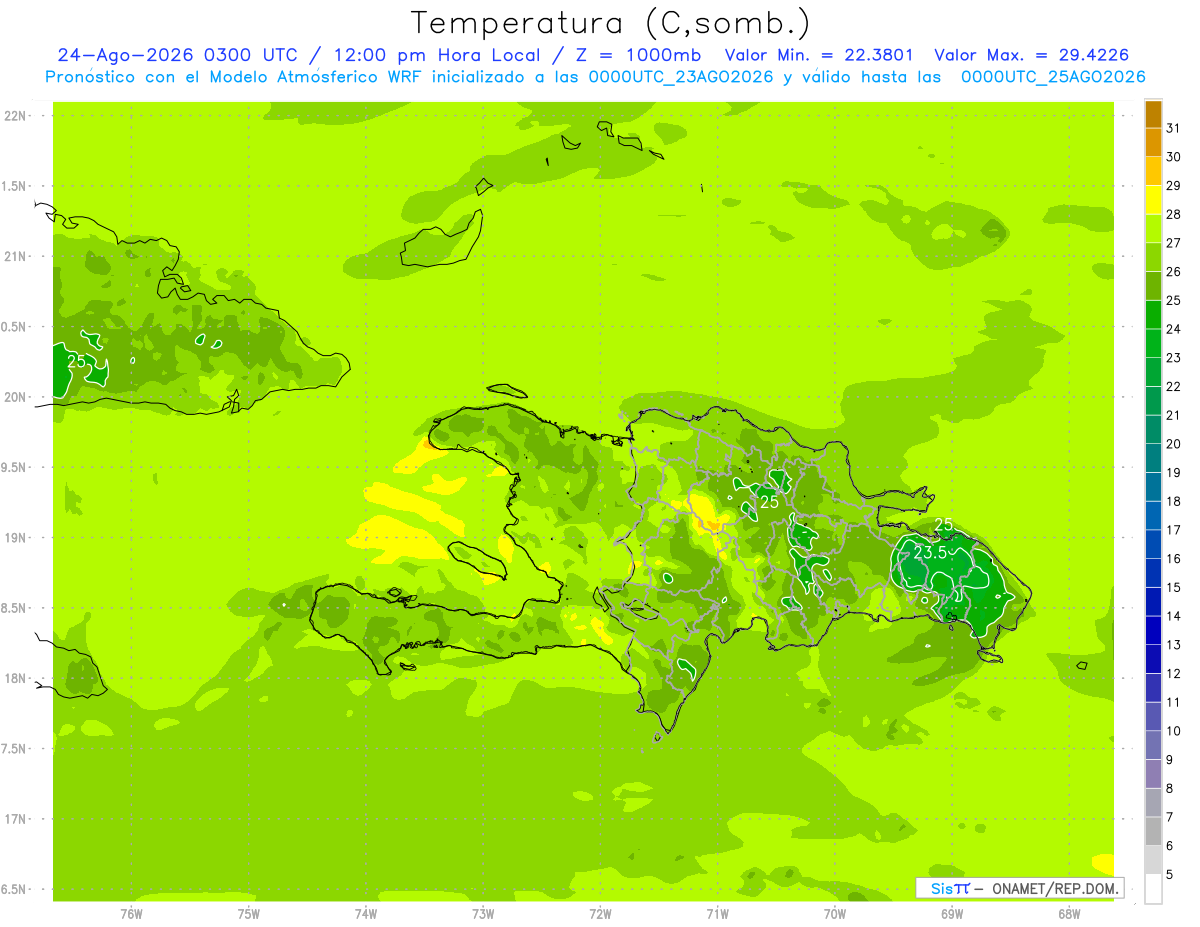
Task: Select the dark blue 13 legend swatch
Action: tap(1153, 631)
